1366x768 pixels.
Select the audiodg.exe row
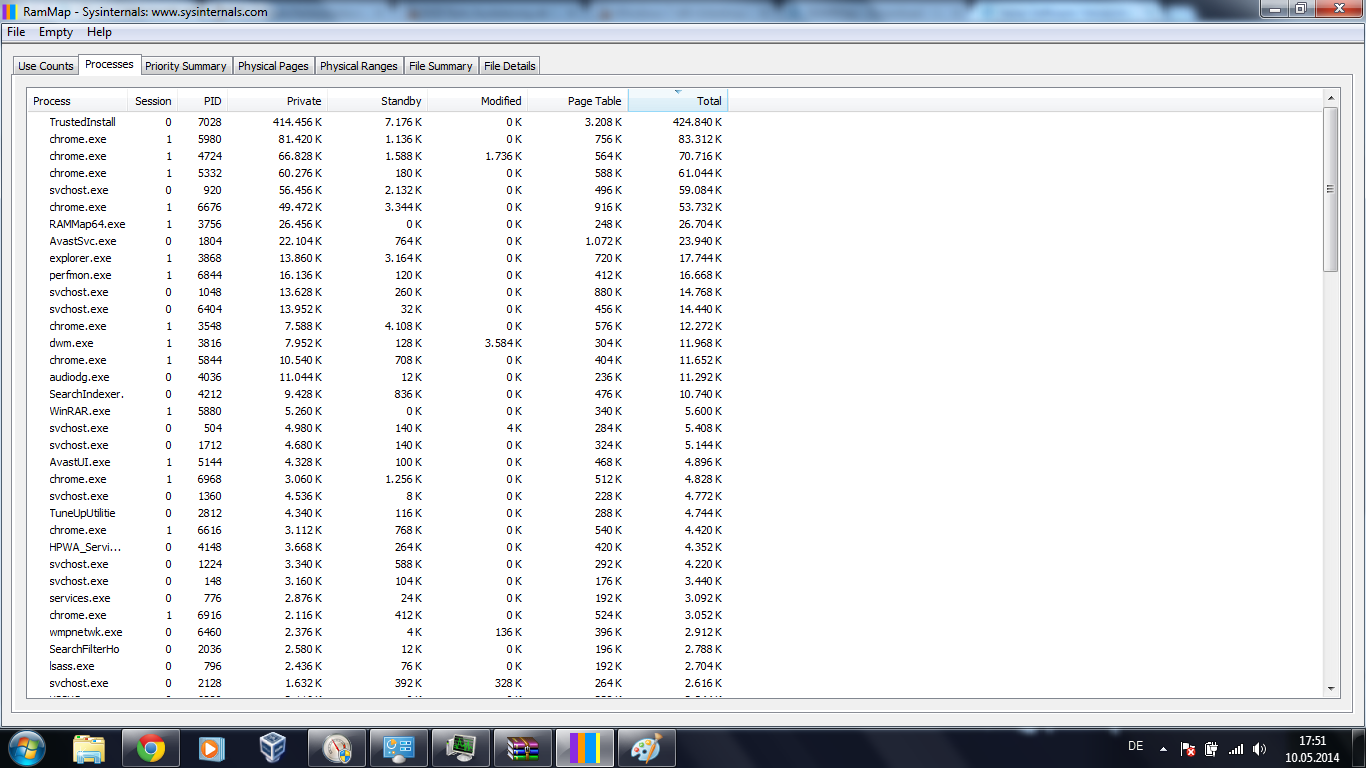378,377
